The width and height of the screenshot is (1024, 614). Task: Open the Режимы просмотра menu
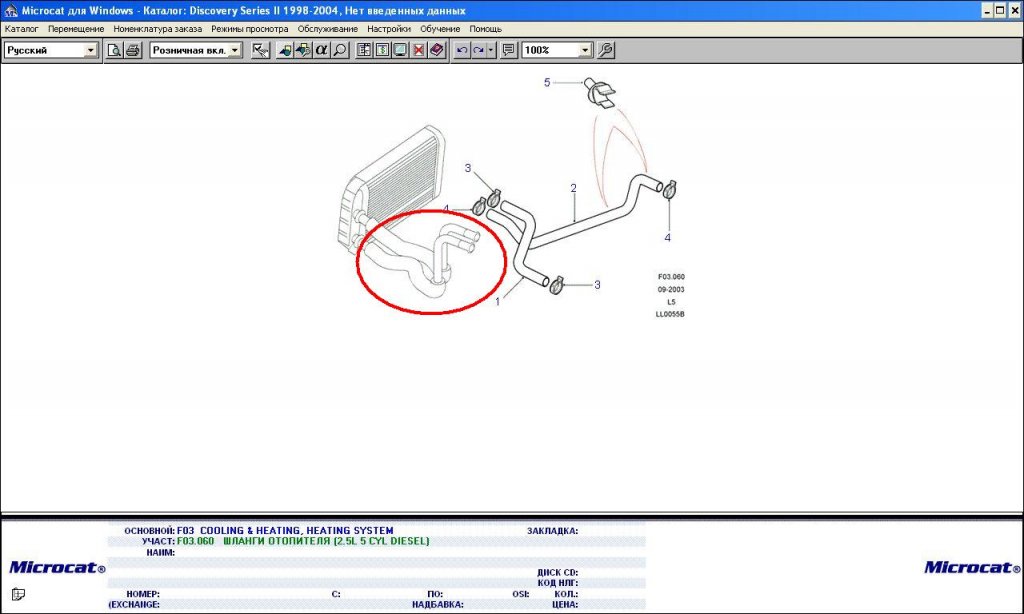(x=249, y=29)
